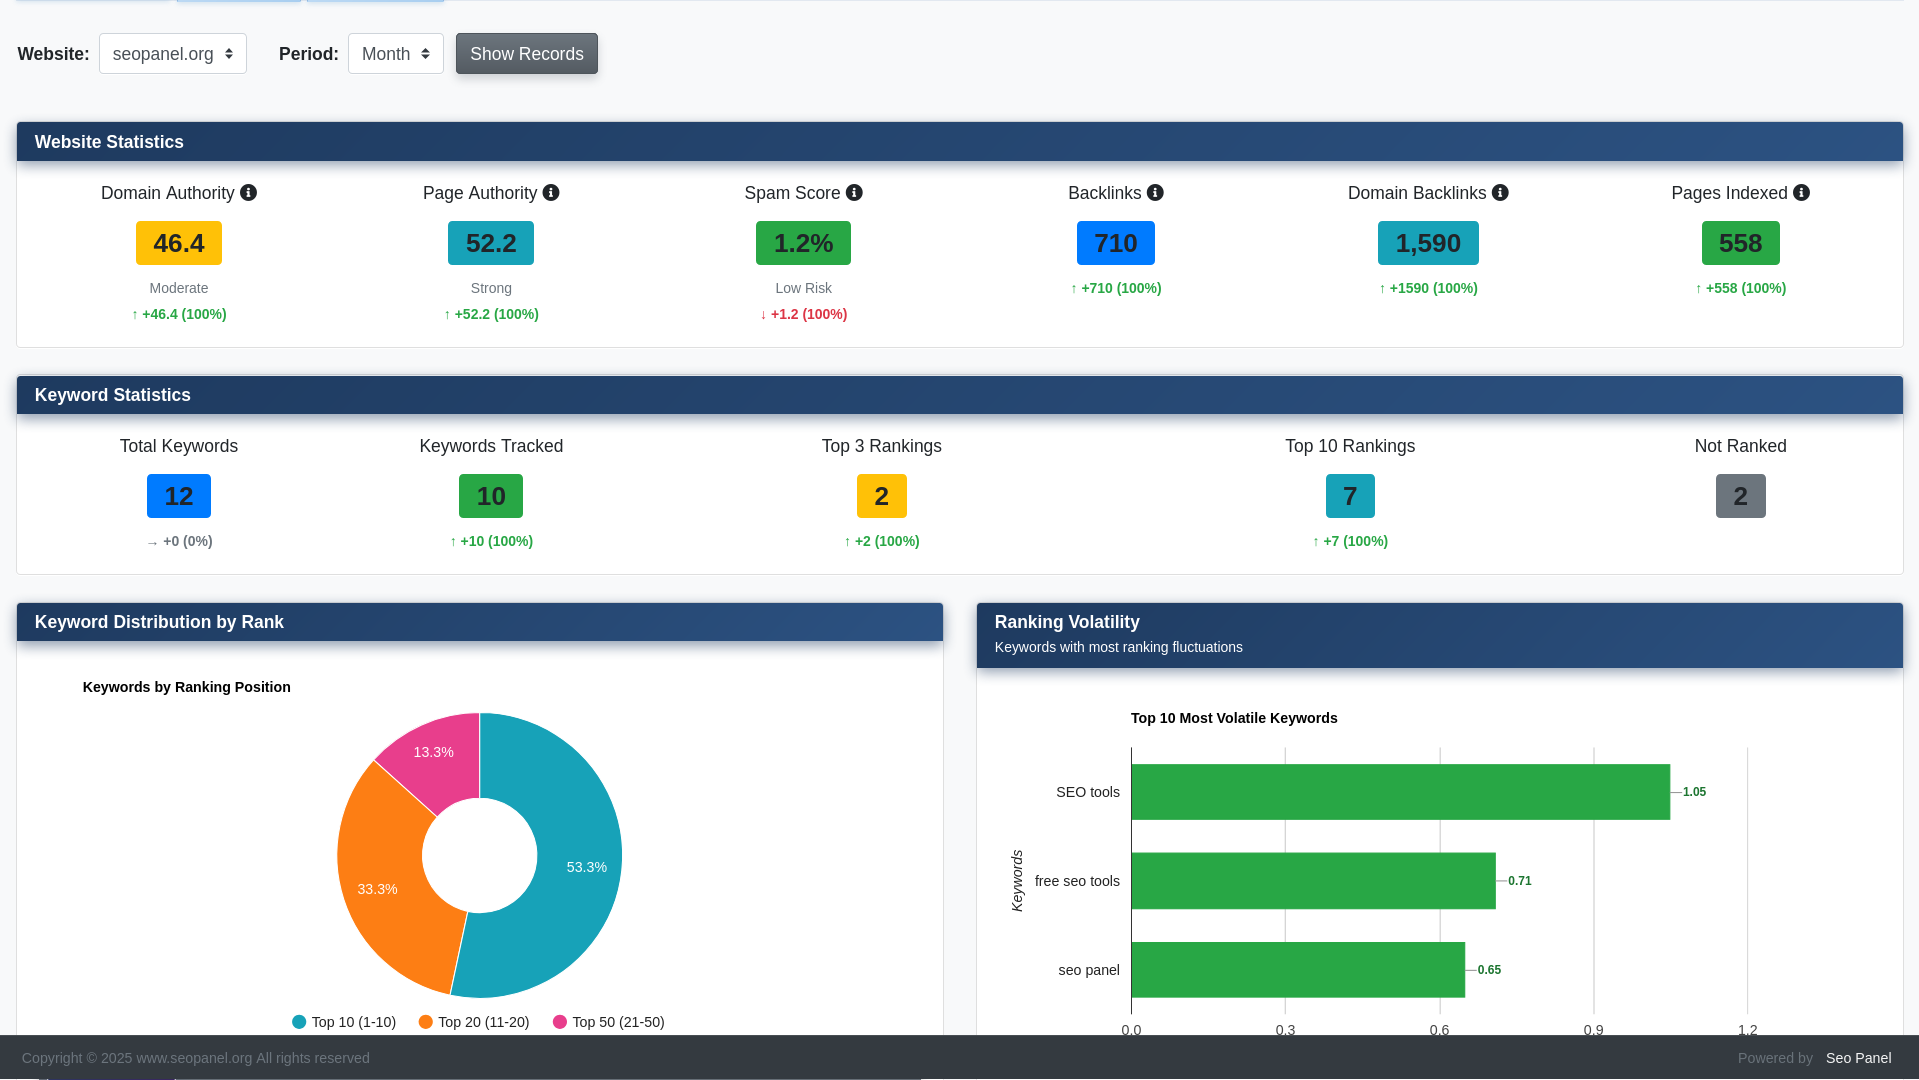Click the 710 Backlinks value badge
The height and width of the screenshot is (1080, 1919).
pyautogui.click(x=1115, y=243)
